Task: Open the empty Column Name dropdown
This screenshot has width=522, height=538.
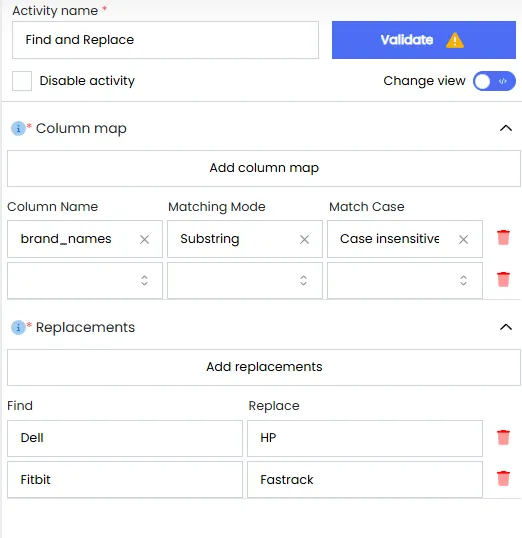Action: pyautogui.click(x=85, y=280)
